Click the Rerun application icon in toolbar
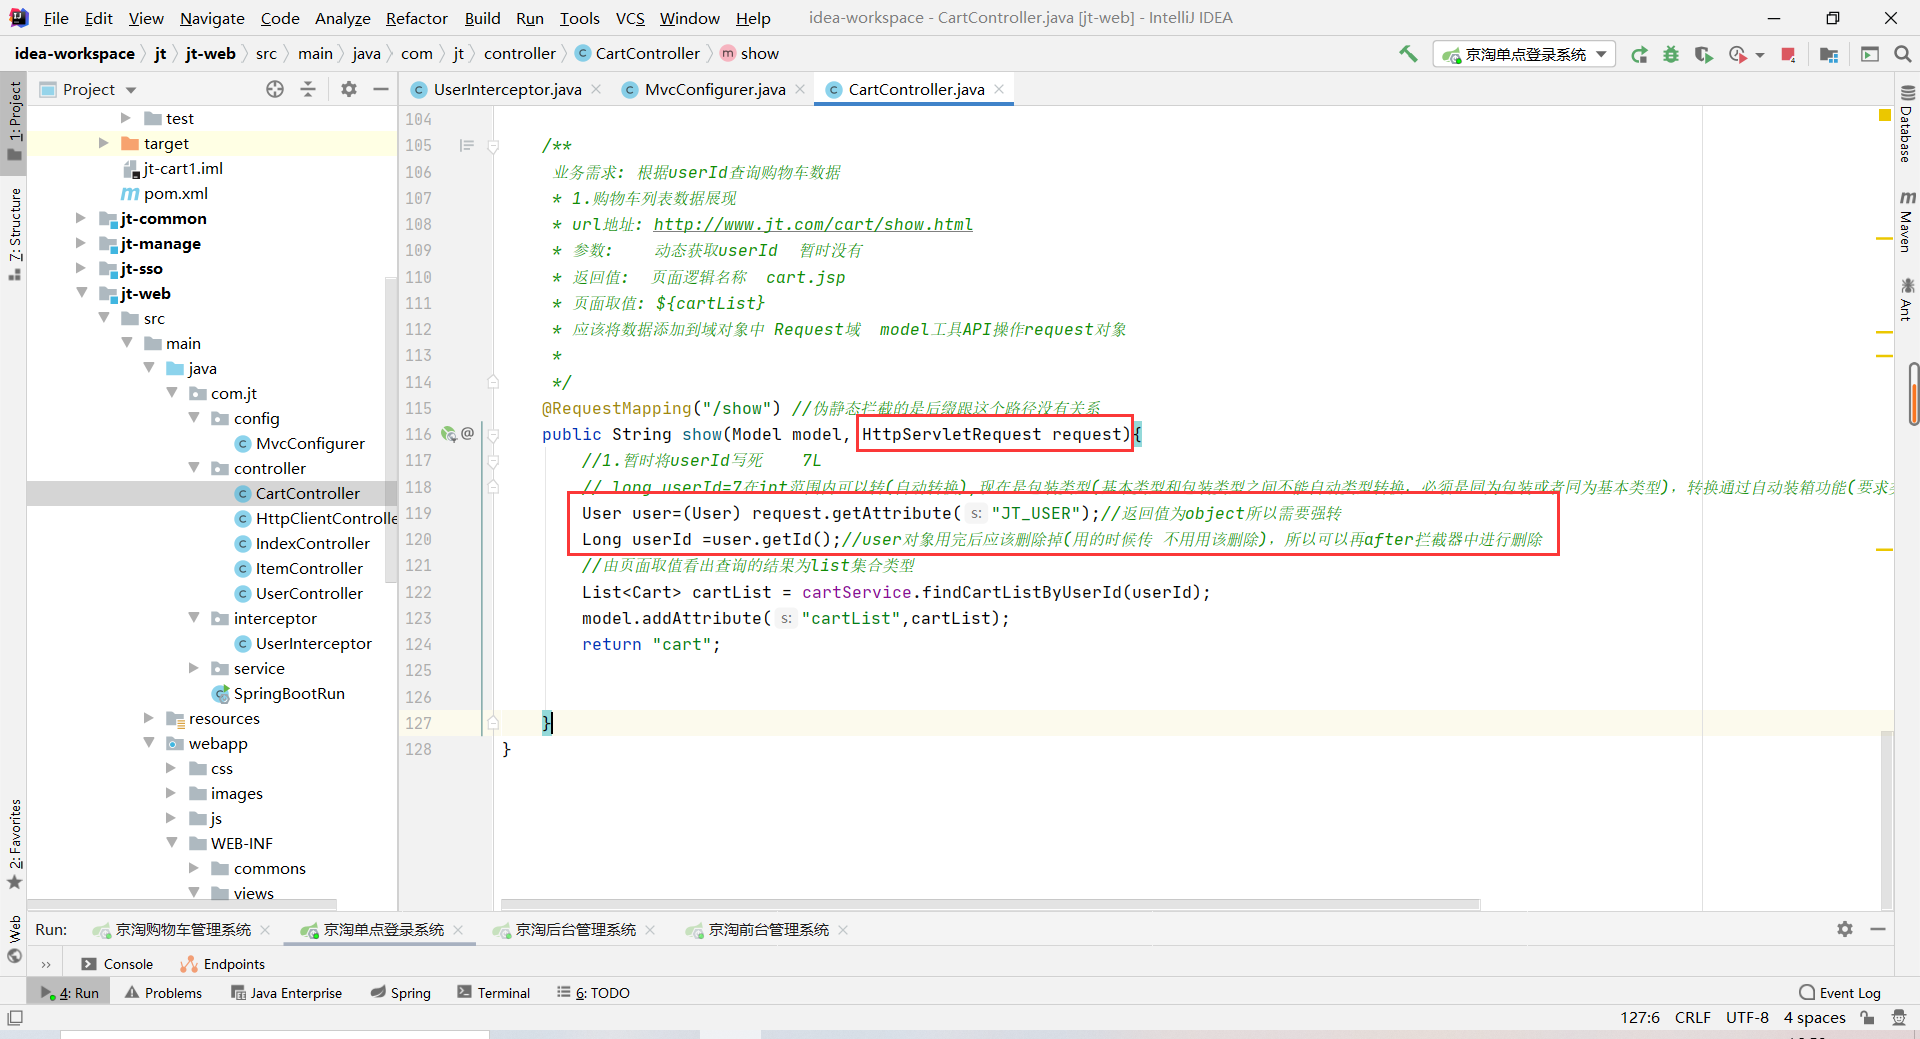Image resolution: width=1920 pixels, height=1039 pixels. [1639, 54]
